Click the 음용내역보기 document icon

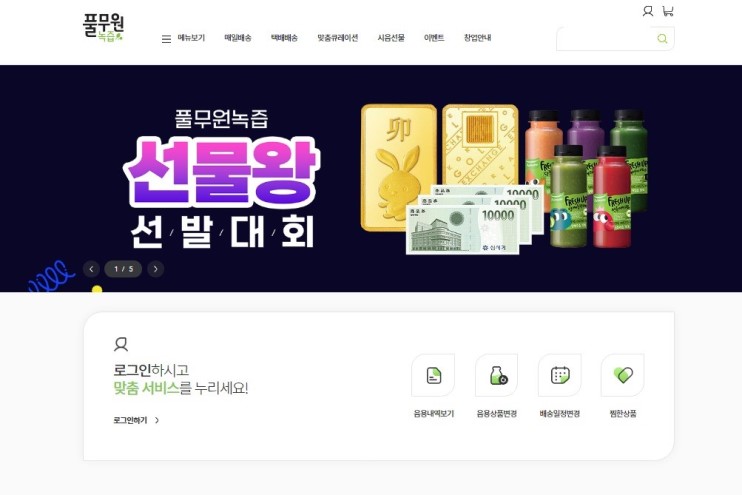point(433,375)
